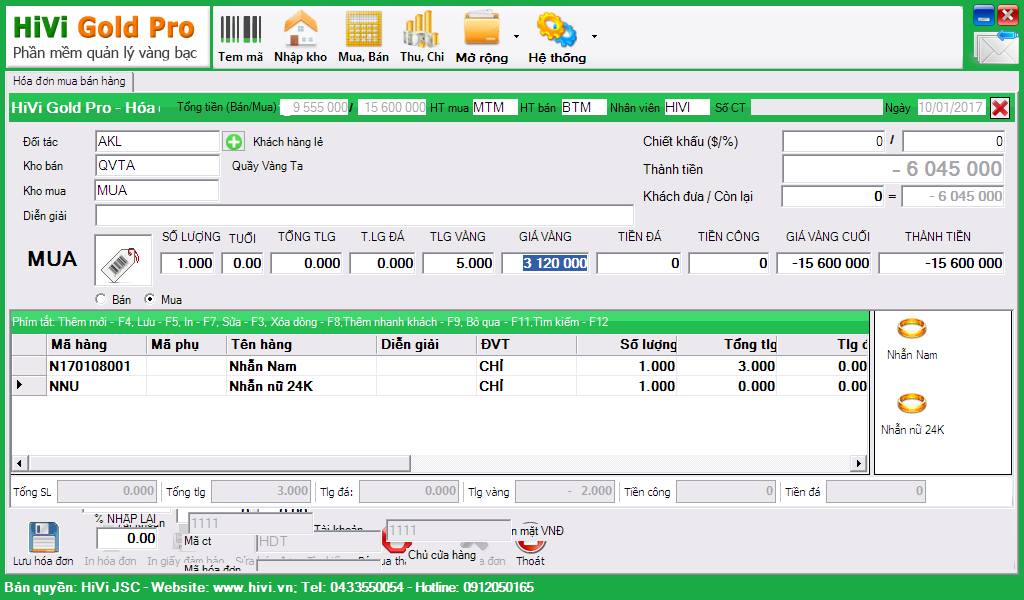Expand the Hệ thống dropdown arrow
Screen dimensions: 1024x600
coord(594,37)
